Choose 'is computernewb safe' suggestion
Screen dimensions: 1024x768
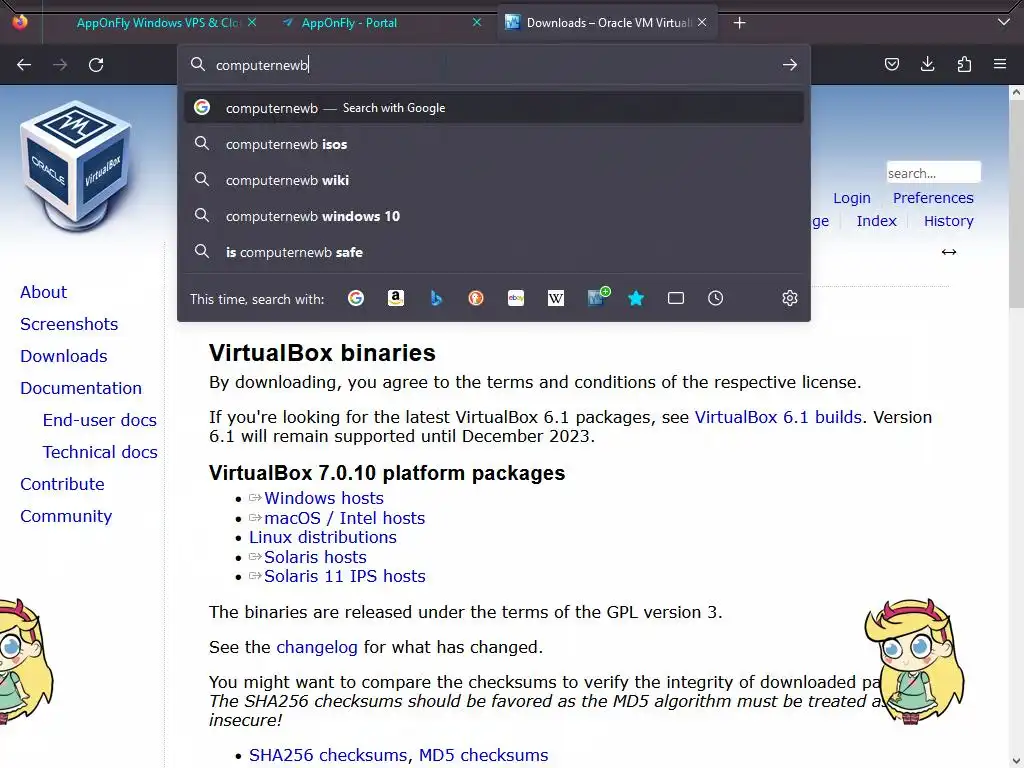[494, 252]
